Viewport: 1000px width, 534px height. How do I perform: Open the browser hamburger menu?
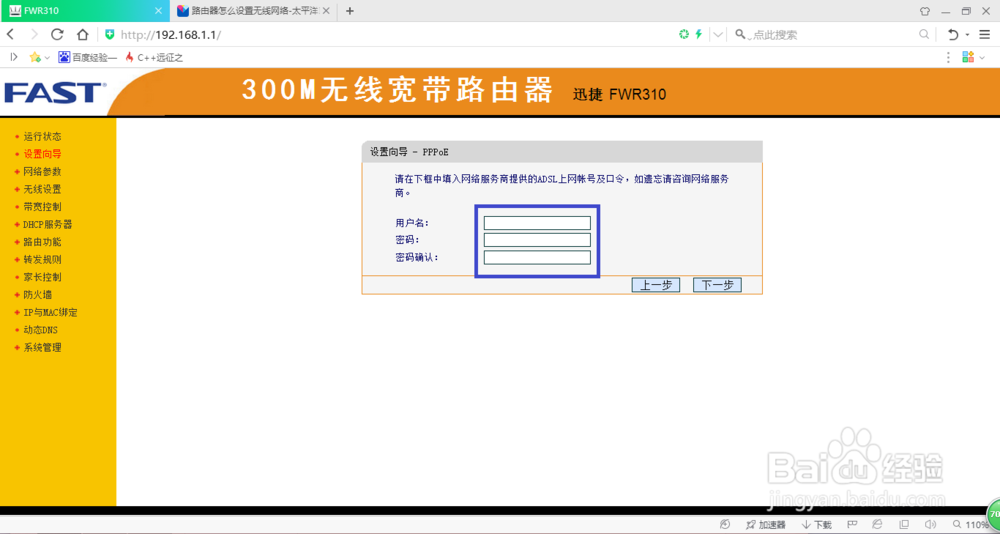point(985,34)
